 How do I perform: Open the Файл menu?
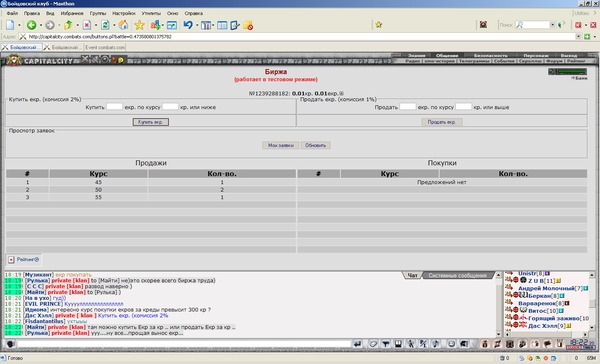[12, 13]
